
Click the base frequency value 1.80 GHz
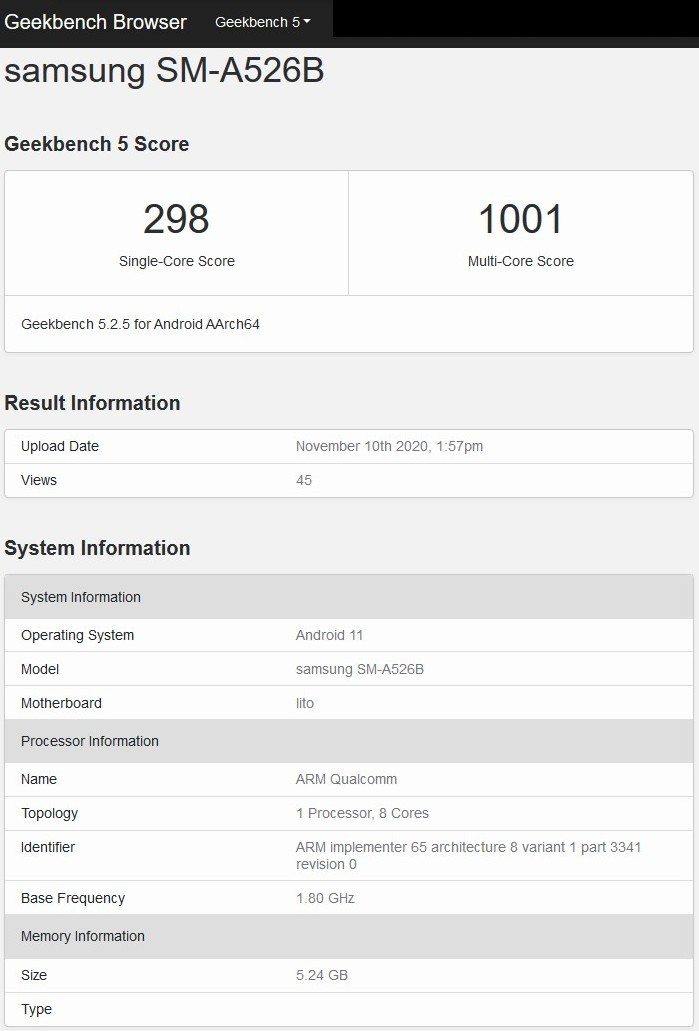coord(325,898)
